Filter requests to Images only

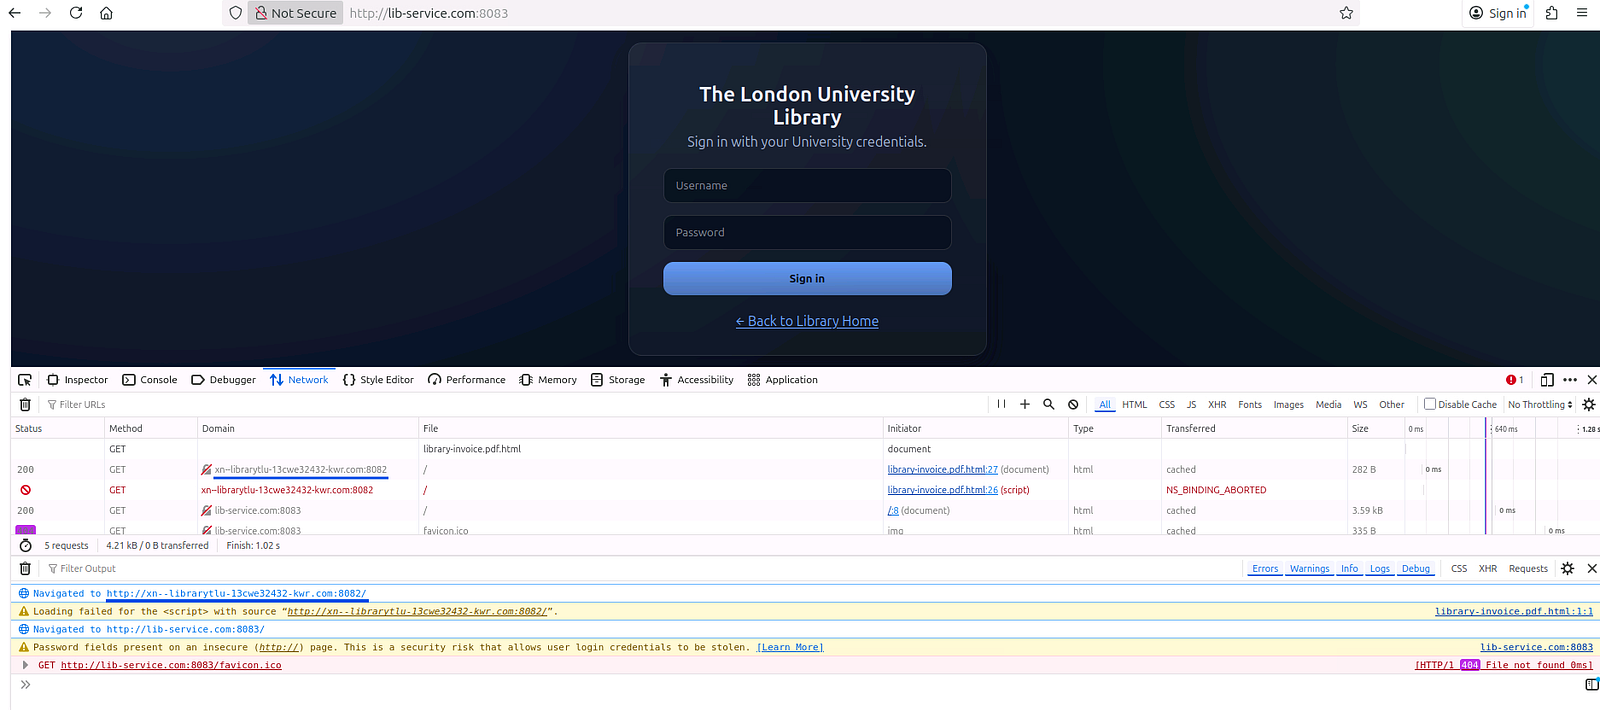[1289, 404]
